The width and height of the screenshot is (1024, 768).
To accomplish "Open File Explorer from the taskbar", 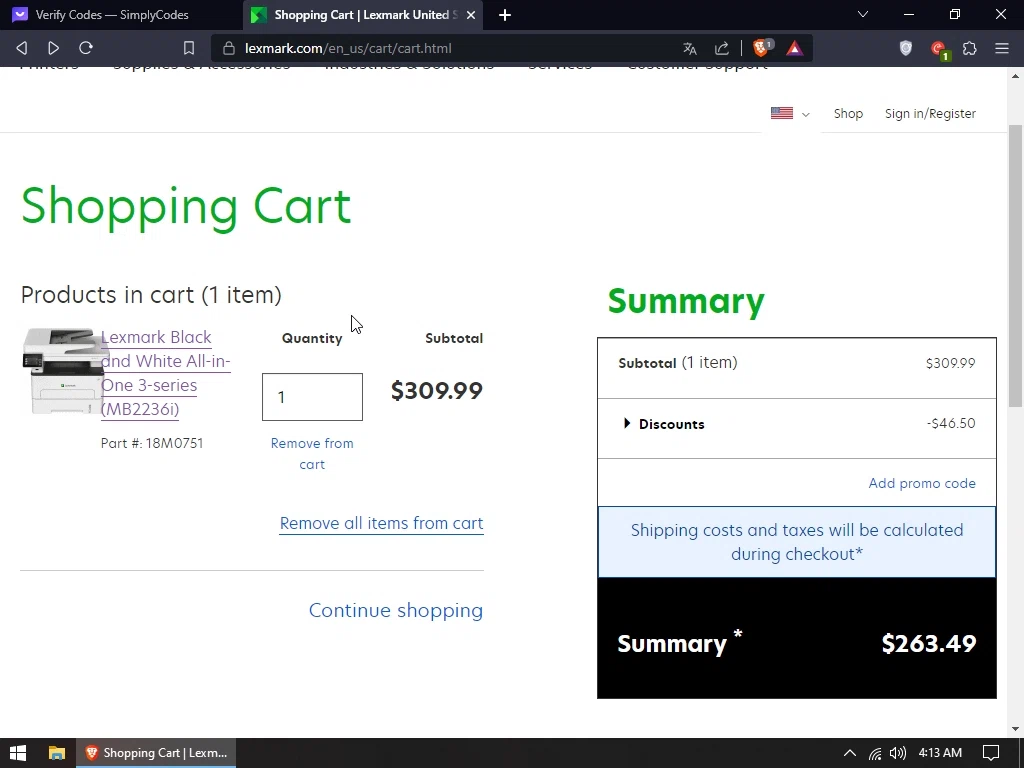I will coord(57,753).
